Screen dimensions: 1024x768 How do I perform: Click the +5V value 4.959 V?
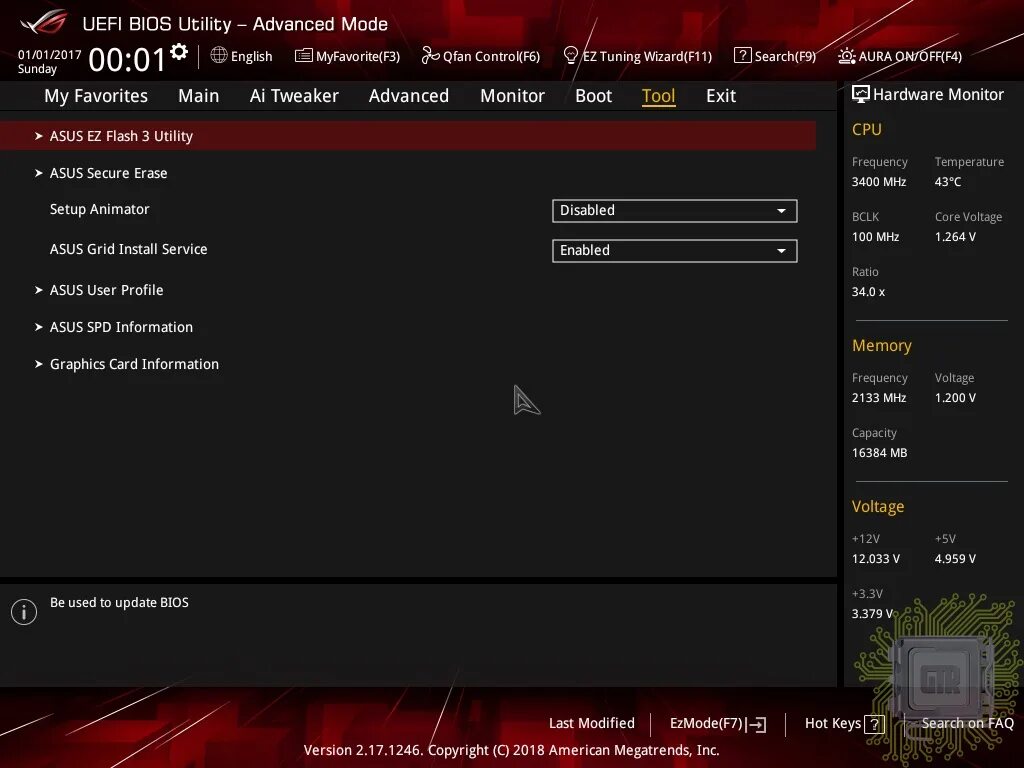[x=955, y=559]
